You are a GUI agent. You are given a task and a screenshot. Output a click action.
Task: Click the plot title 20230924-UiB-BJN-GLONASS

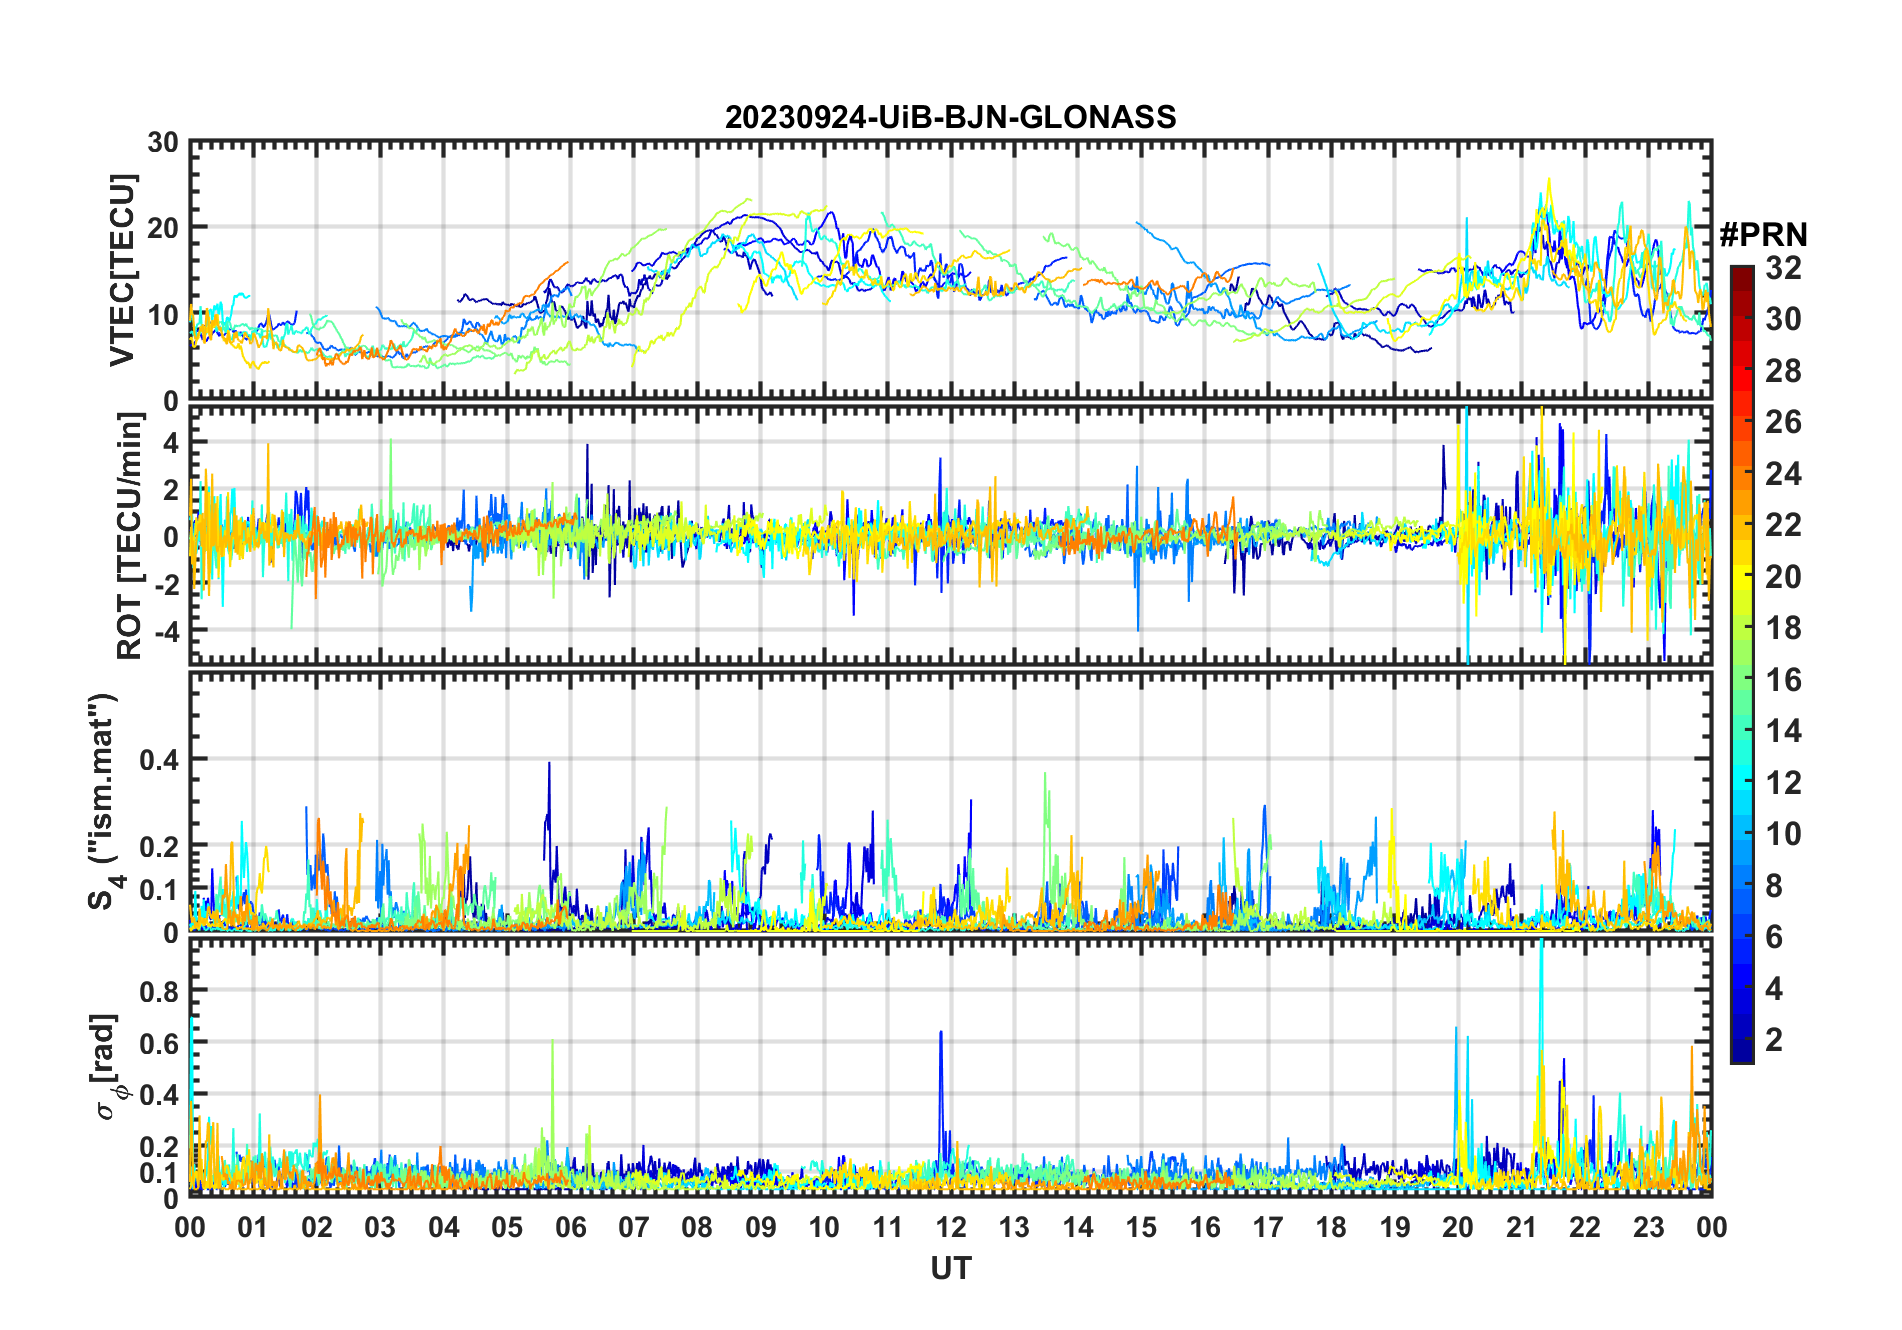point(950,118)
